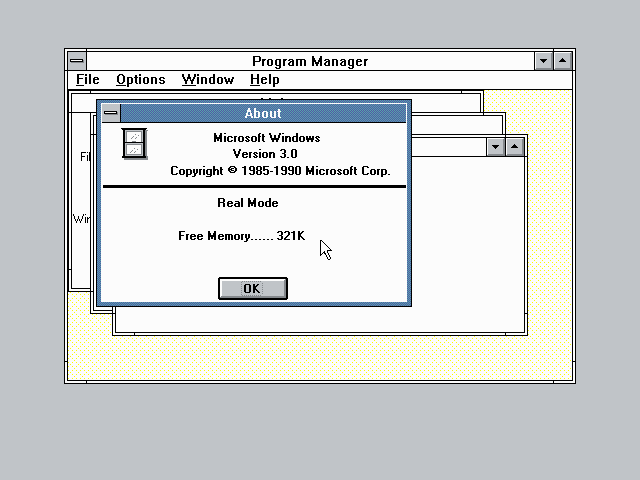The height and width of the screenshot is (480, 640).
Task: Open the Window menu
Action: (208, 80)
